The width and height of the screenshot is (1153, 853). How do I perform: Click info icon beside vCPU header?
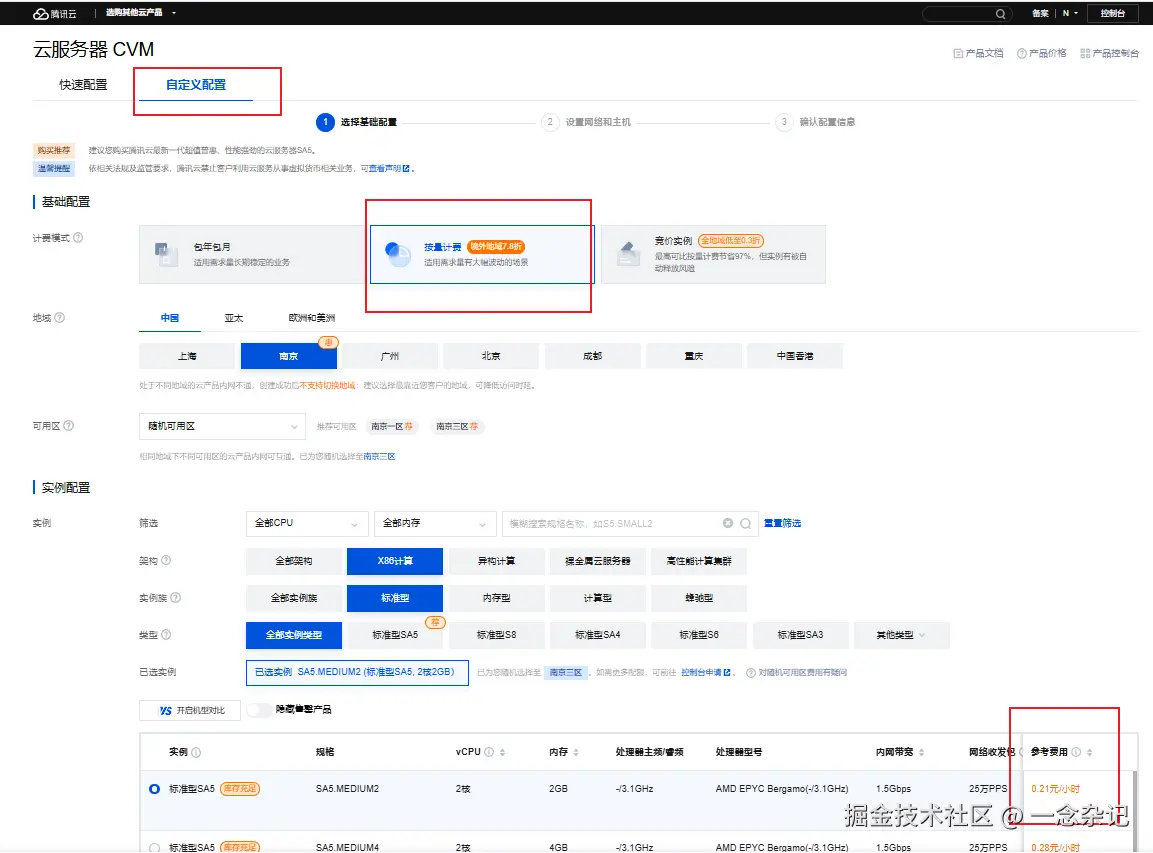[489, 752]
